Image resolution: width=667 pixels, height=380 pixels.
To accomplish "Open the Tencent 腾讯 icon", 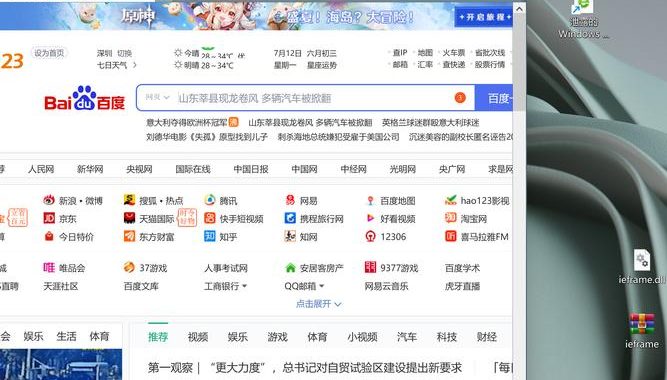I will 210,200.
